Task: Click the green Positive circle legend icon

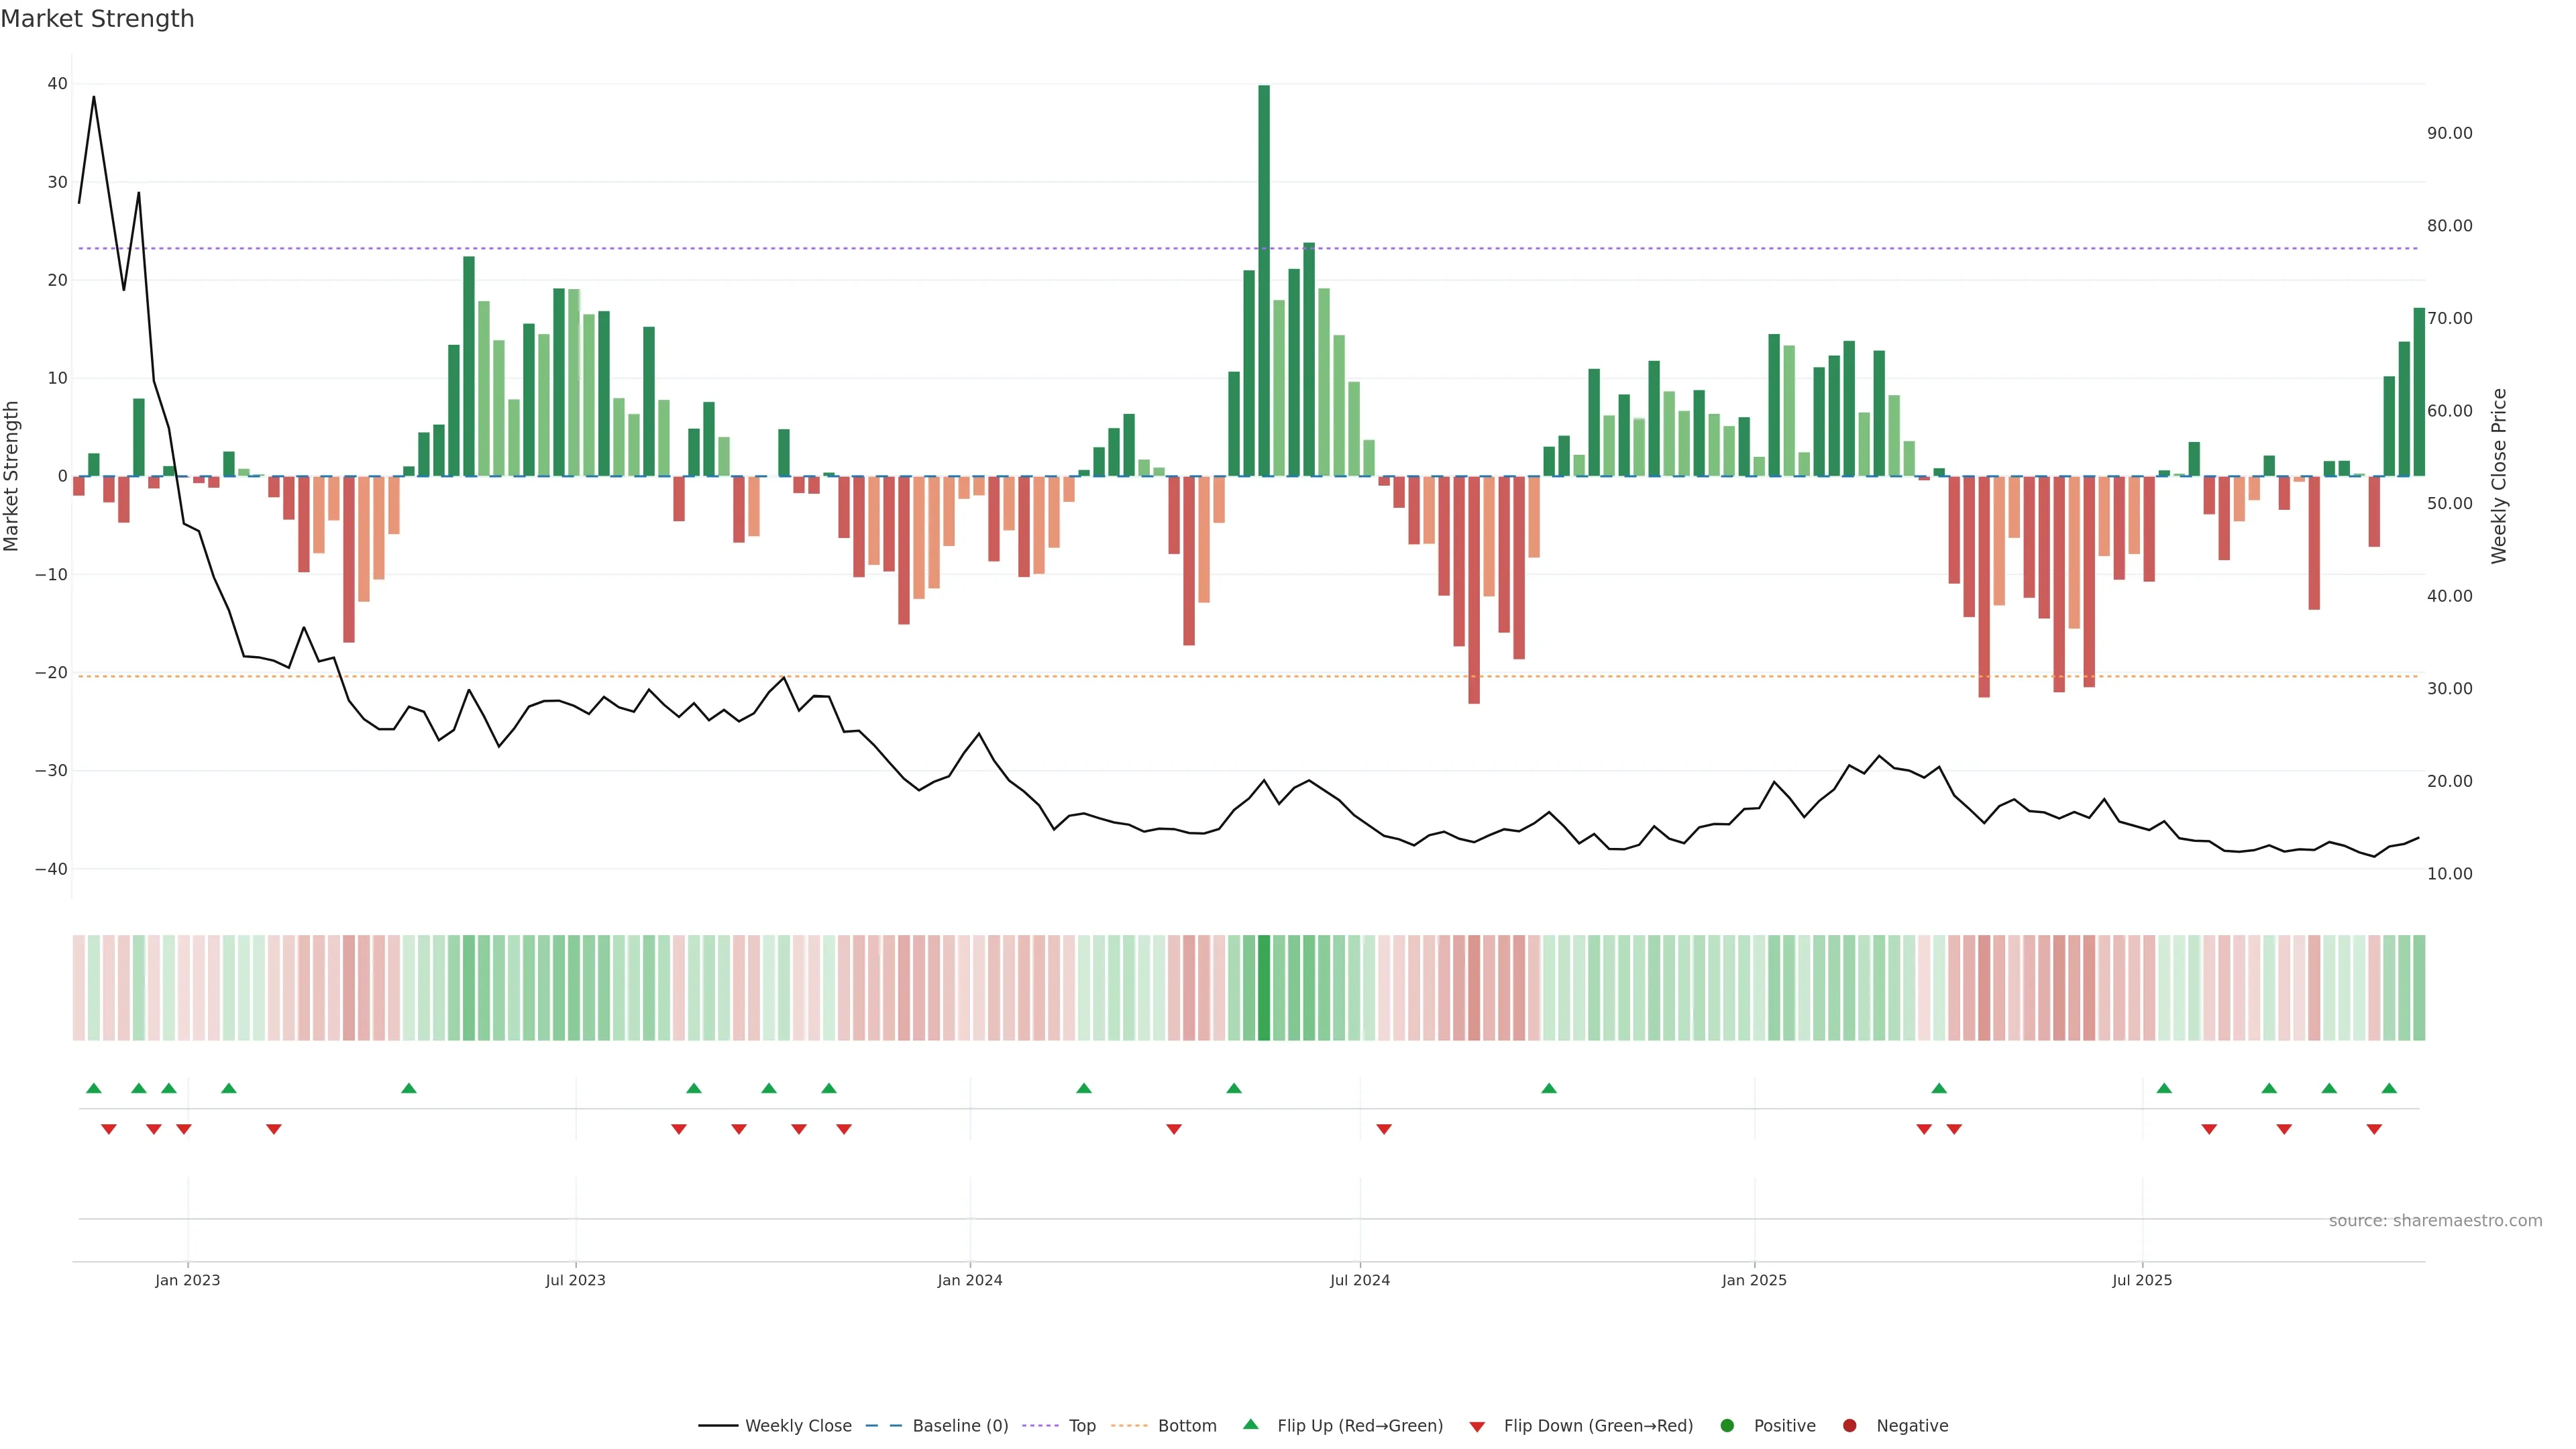Action: [x=1727, y=1426]
